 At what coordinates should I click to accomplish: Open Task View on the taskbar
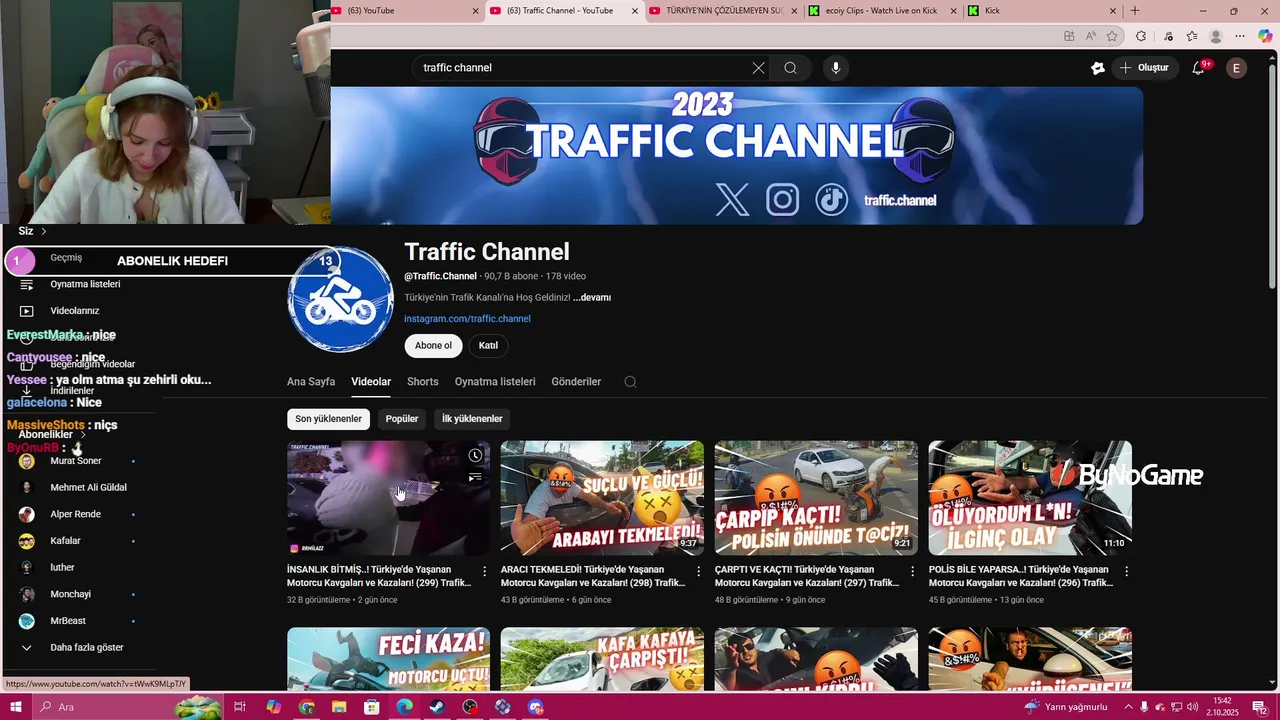[240, 707]
